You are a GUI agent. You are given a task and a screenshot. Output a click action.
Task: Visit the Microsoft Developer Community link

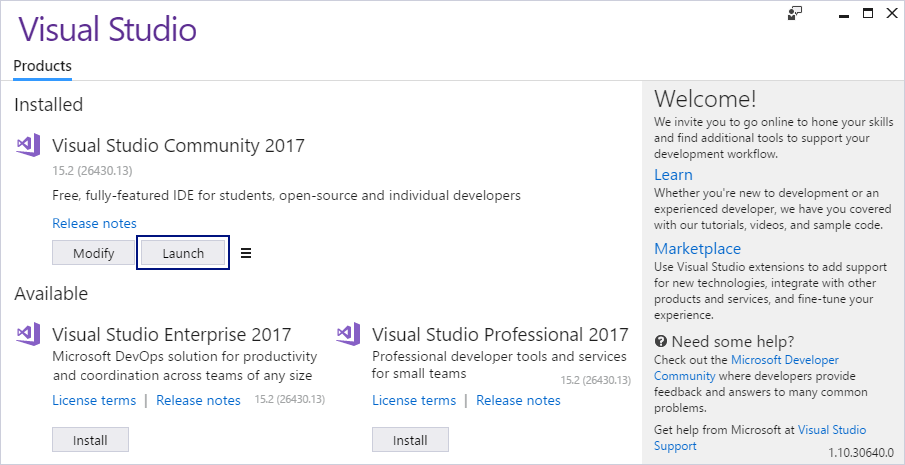coord(746,368)
